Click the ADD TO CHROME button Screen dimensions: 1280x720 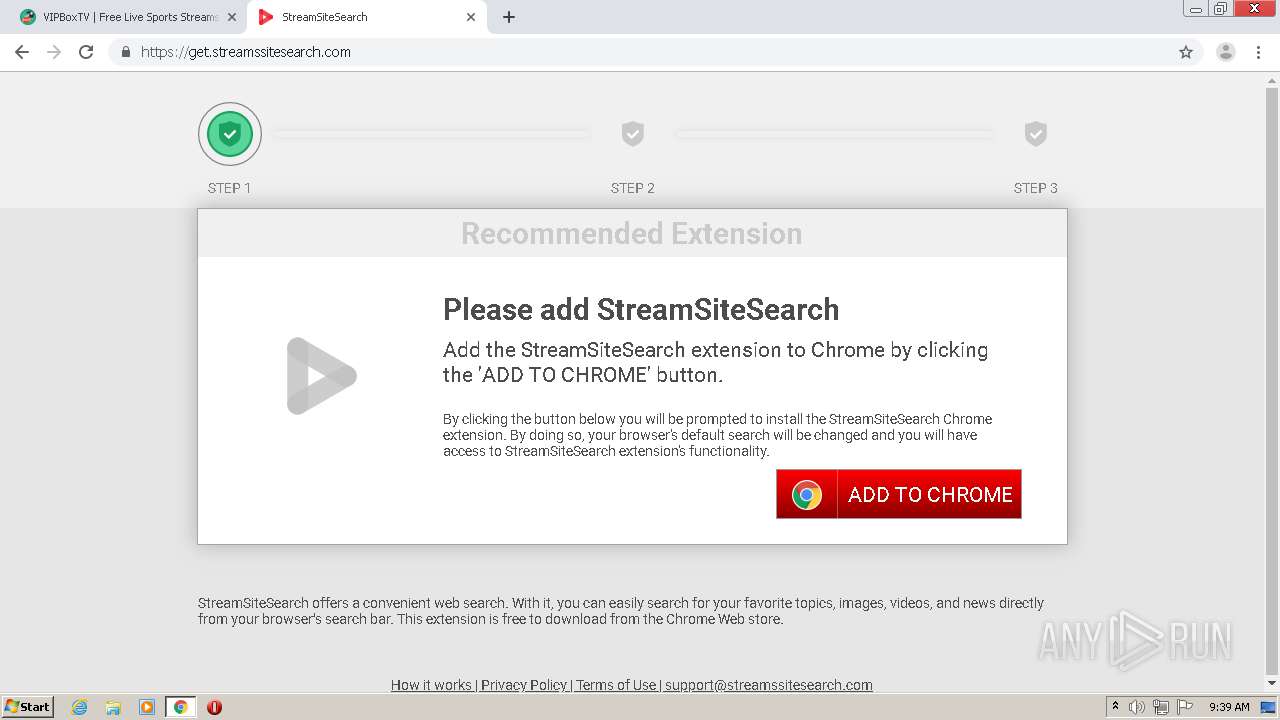(x=899, y=494)
